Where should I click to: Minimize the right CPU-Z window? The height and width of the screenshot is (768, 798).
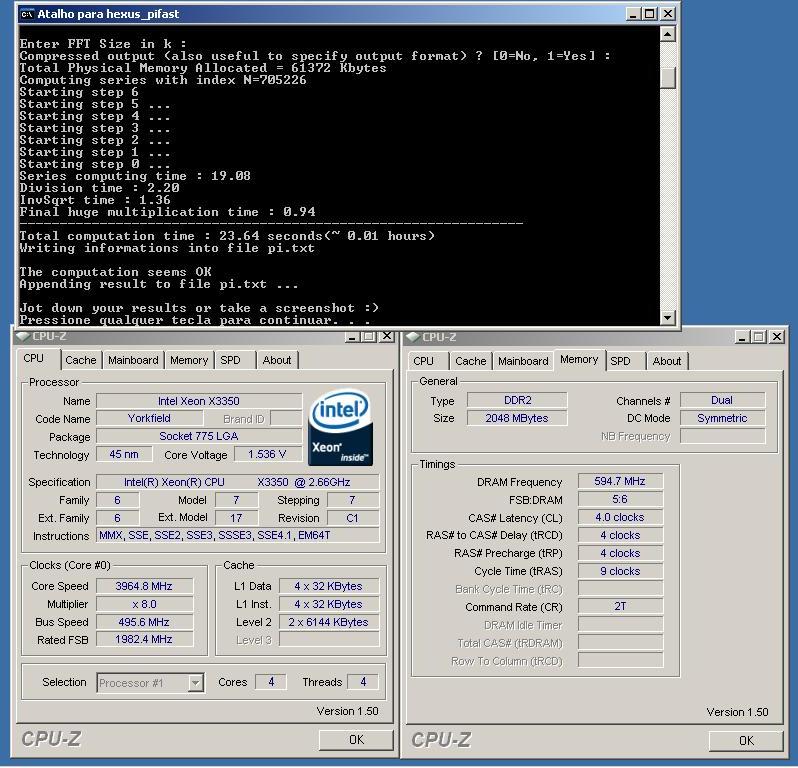coord(743,337)
